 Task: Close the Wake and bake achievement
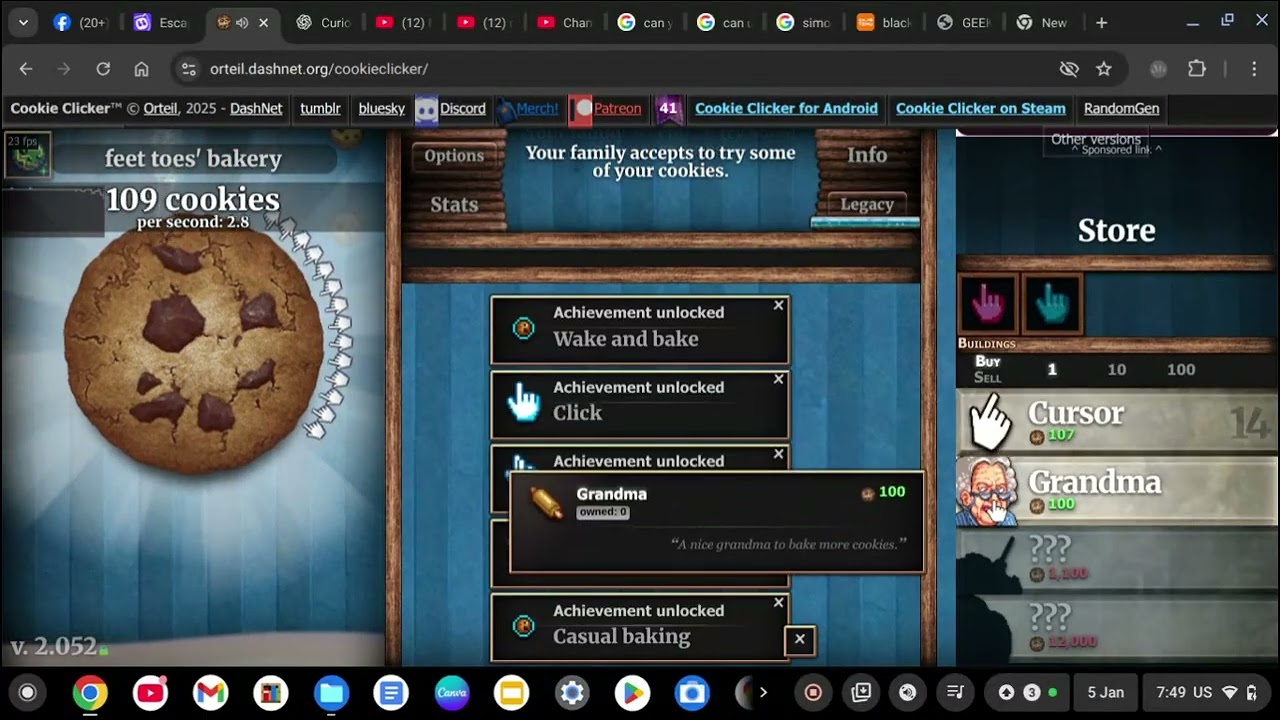(779, 305)
